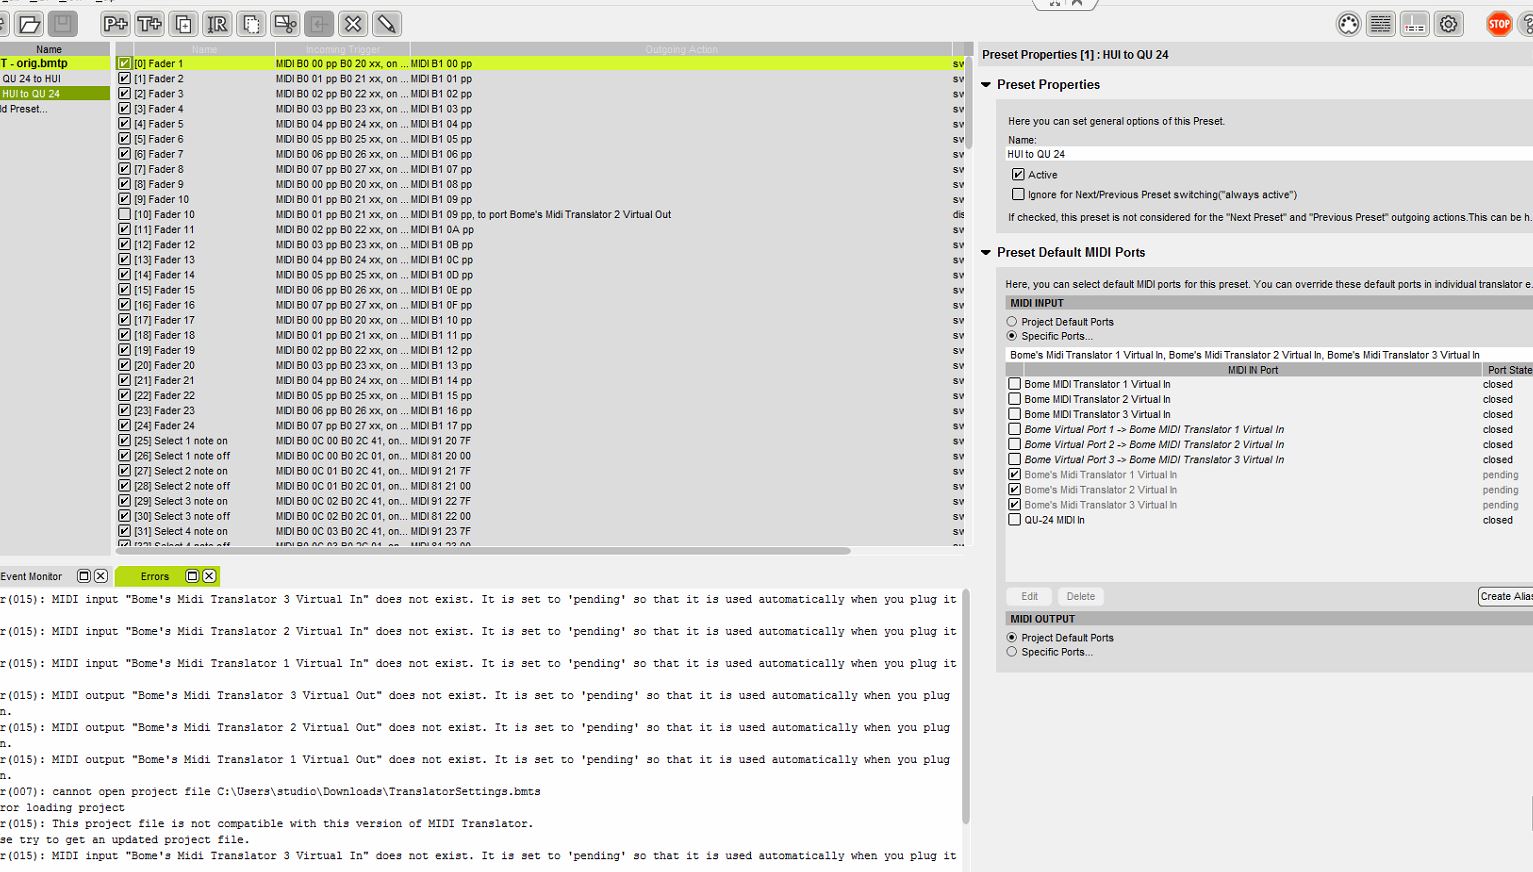Click the preset Name input field
1533x872 pixels.
click(x=1268, y=154)
